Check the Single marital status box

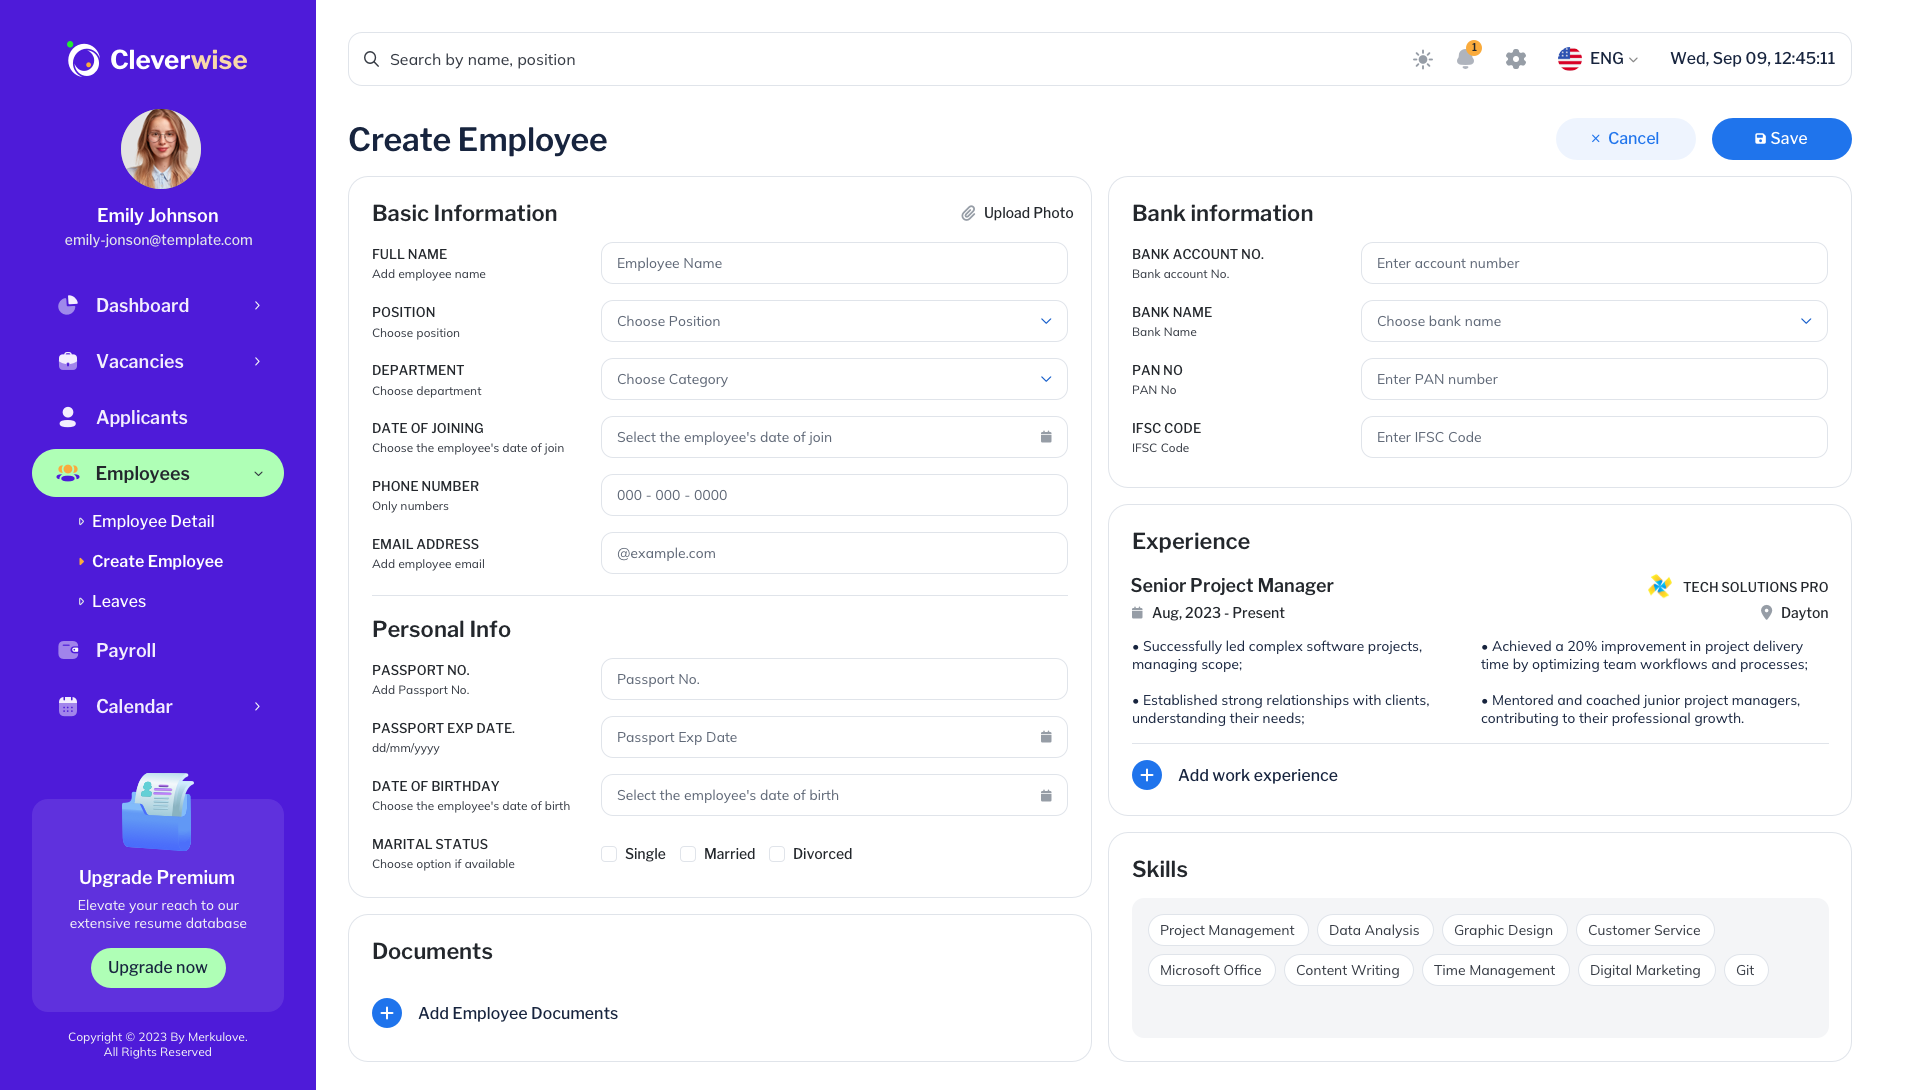tap(608, 853)
